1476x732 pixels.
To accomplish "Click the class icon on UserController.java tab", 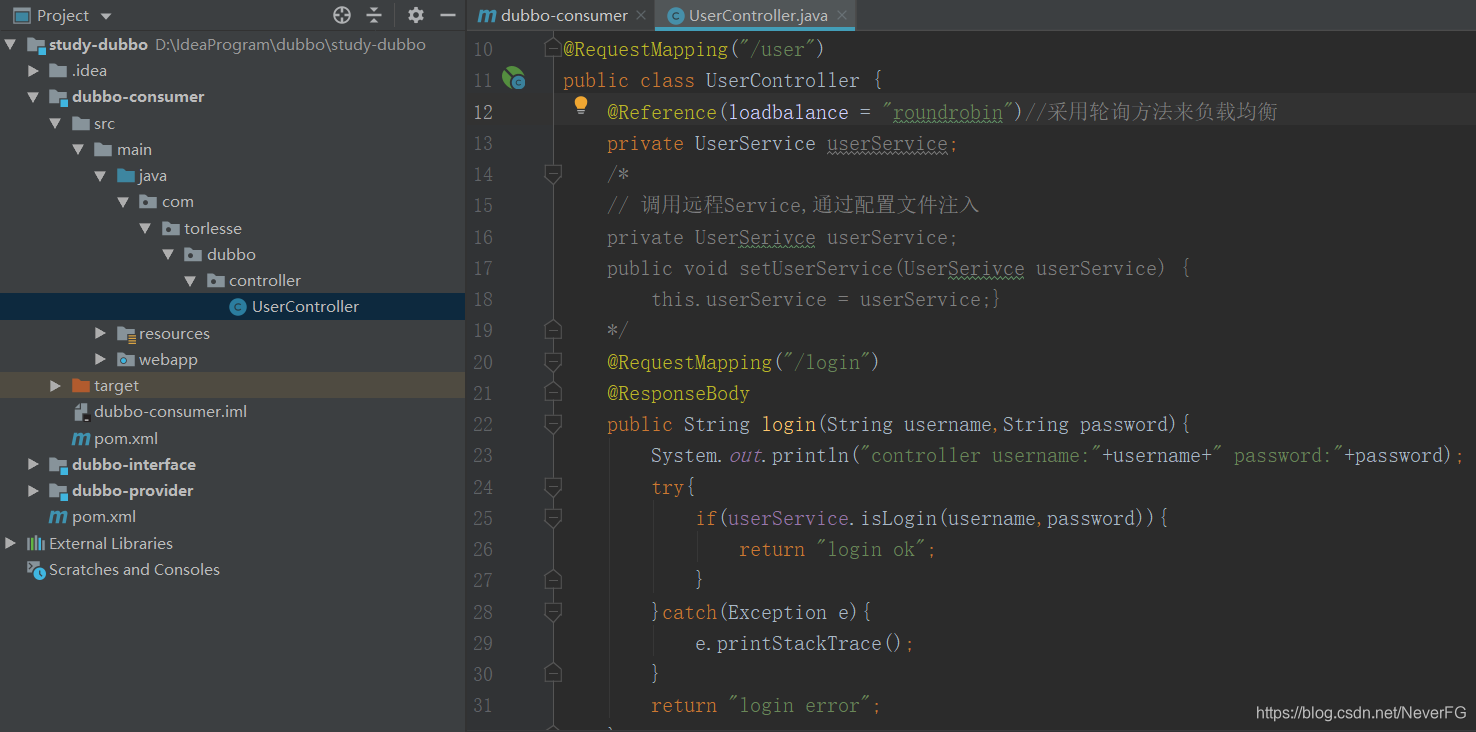I will pos(675,16).
